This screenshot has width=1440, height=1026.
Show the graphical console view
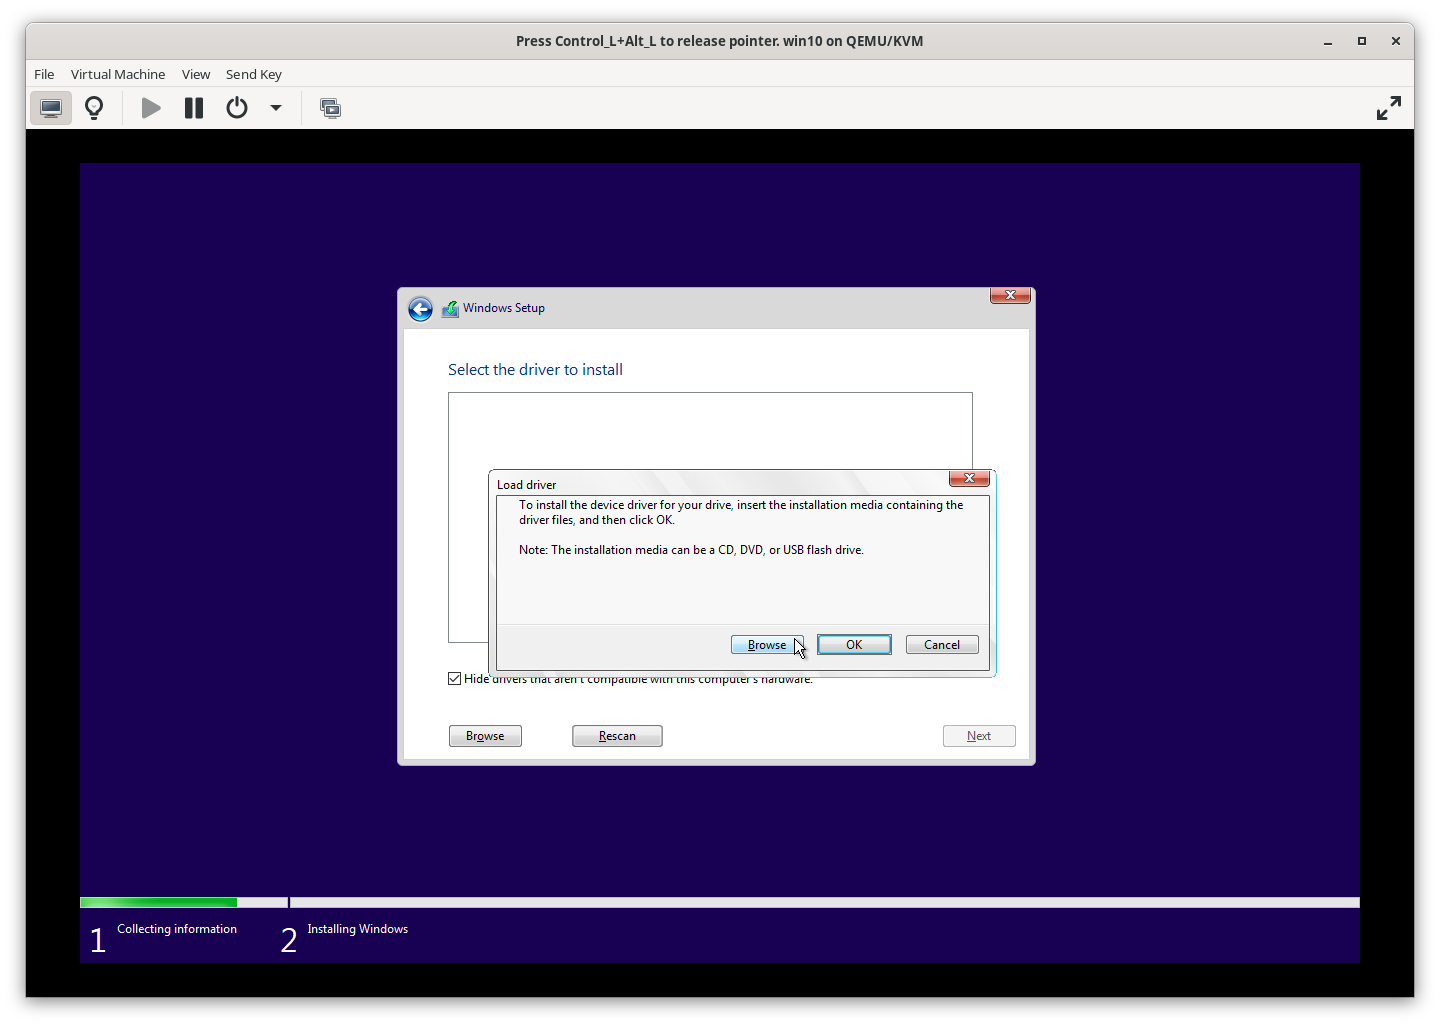(51, 108)
